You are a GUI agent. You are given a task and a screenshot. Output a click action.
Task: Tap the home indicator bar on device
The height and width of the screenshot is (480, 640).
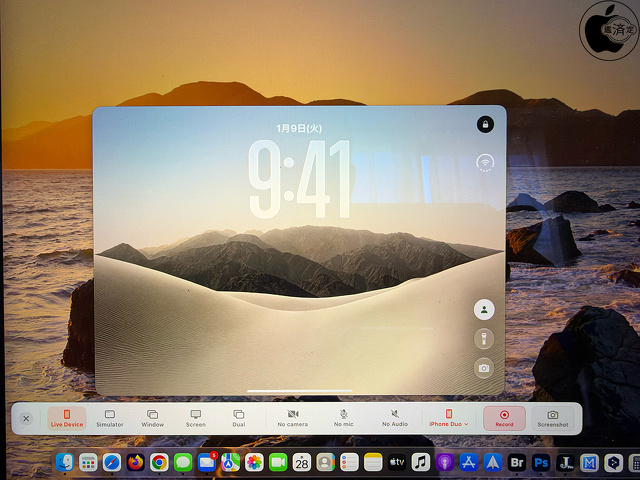300,391
